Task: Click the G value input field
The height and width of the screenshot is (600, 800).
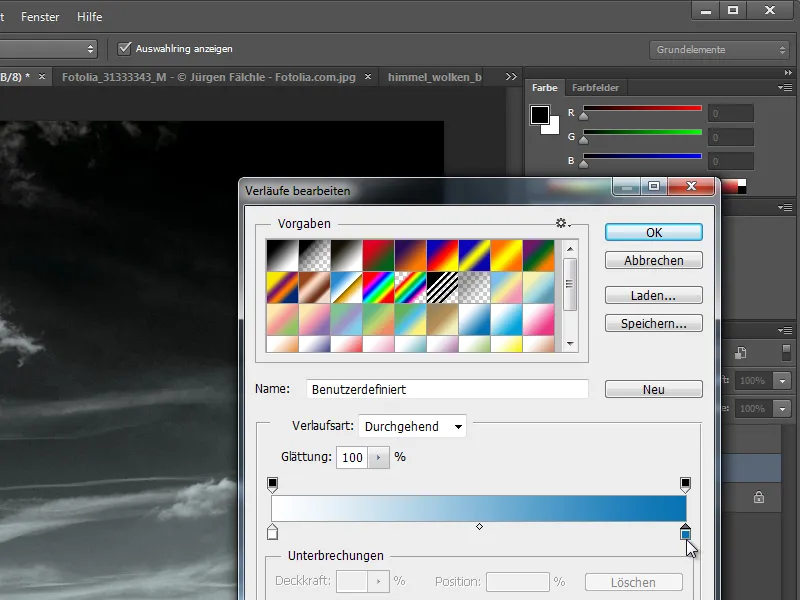Action: click(x=731, y=137)
